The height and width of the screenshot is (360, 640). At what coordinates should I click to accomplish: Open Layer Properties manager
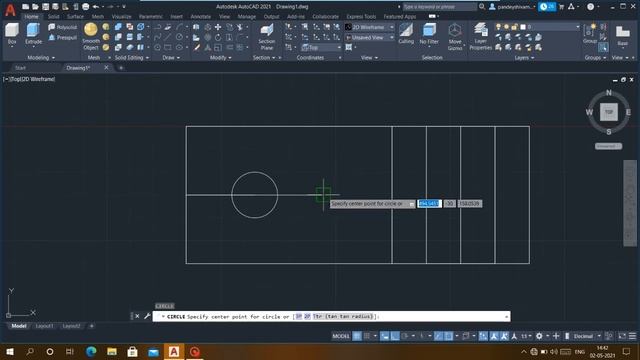click(x=480, y=37)
